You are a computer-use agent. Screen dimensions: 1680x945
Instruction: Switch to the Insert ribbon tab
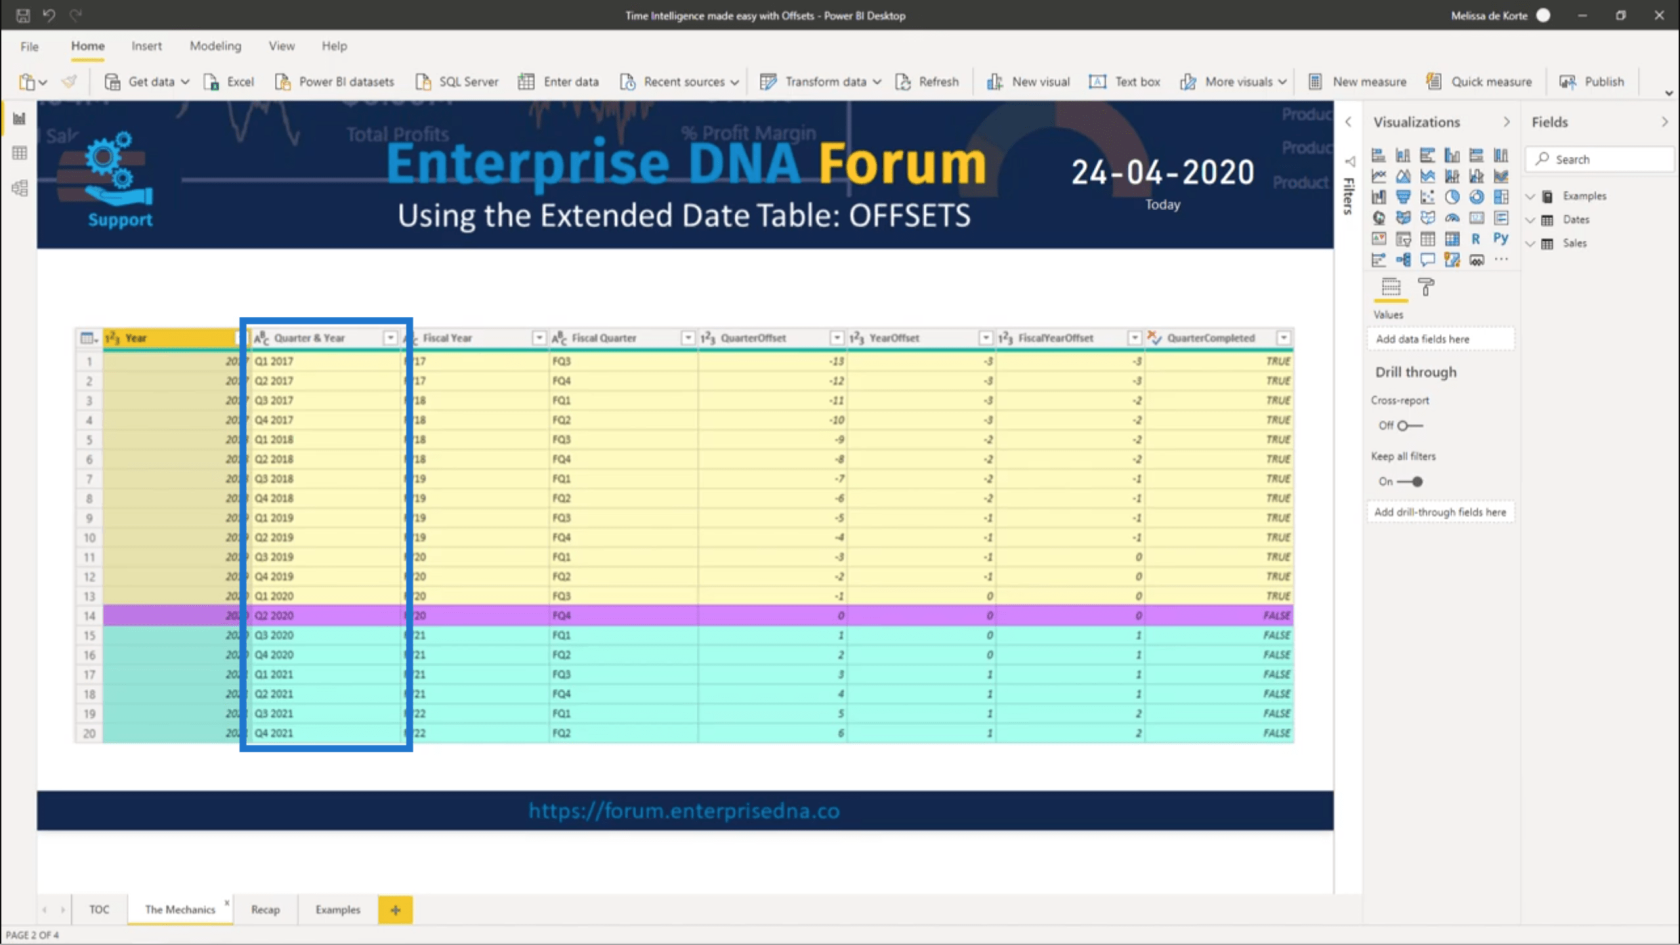(x=146, y=46)
